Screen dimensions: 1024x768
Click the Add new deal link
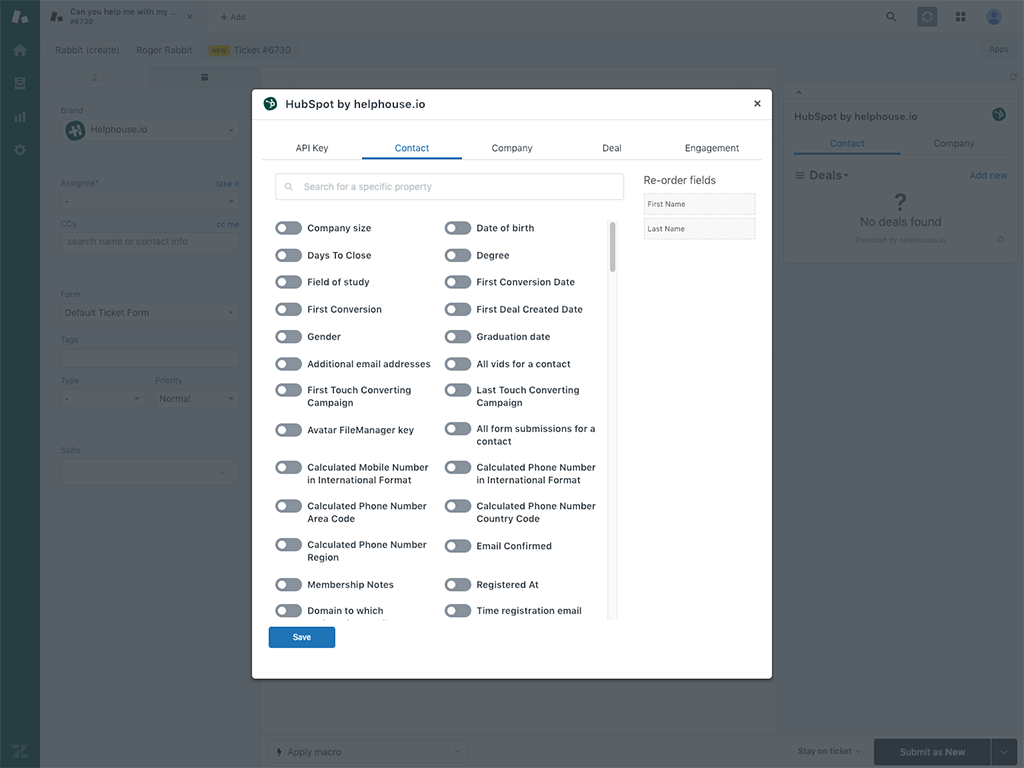pos(988,176)
